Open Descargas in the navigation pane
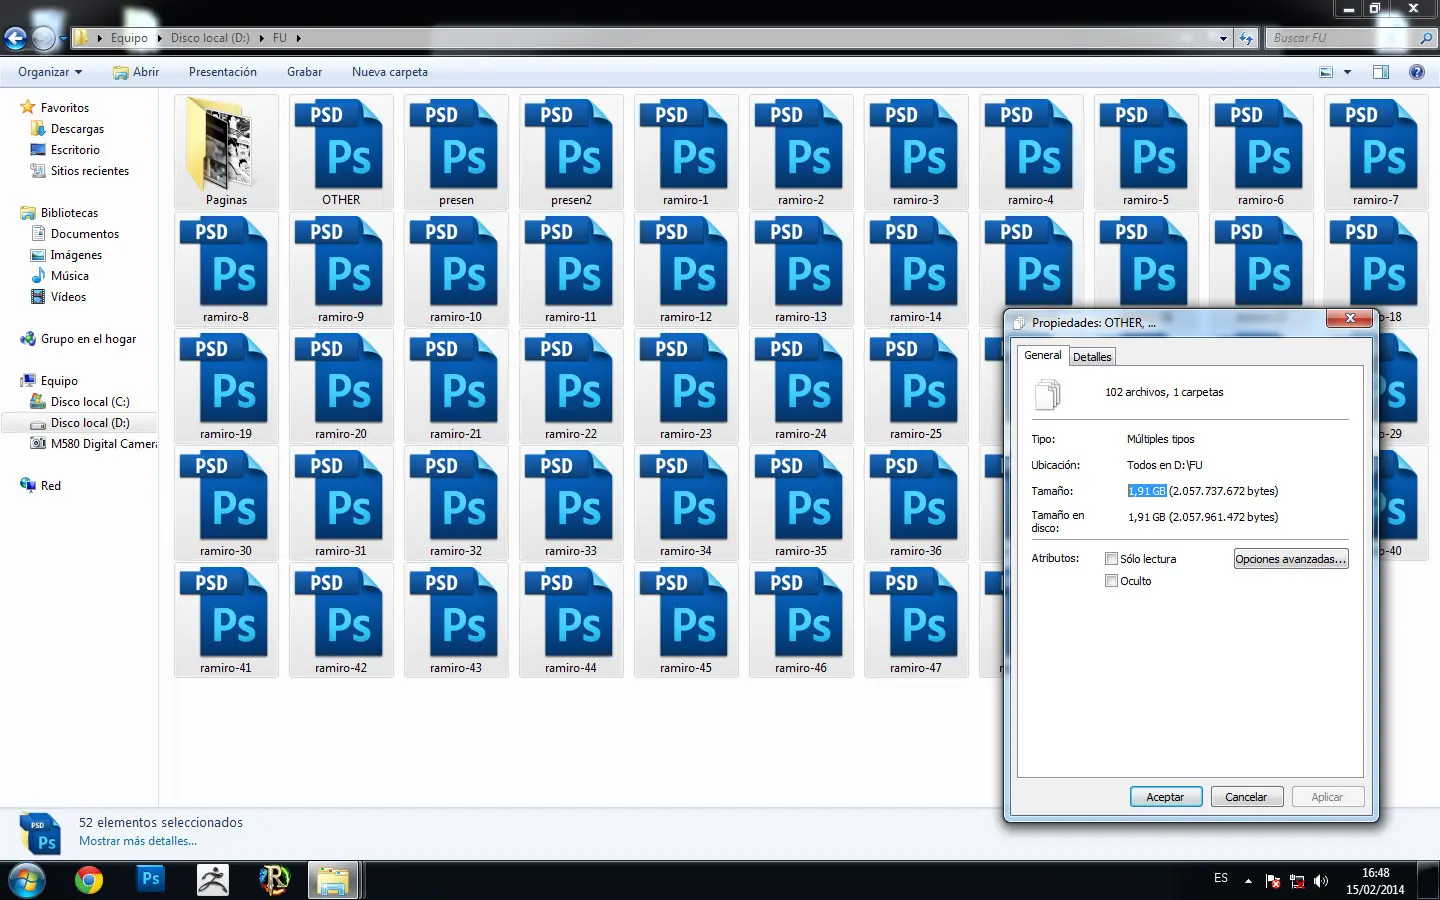The image size is (1440, 900). (x=77, y=129)
